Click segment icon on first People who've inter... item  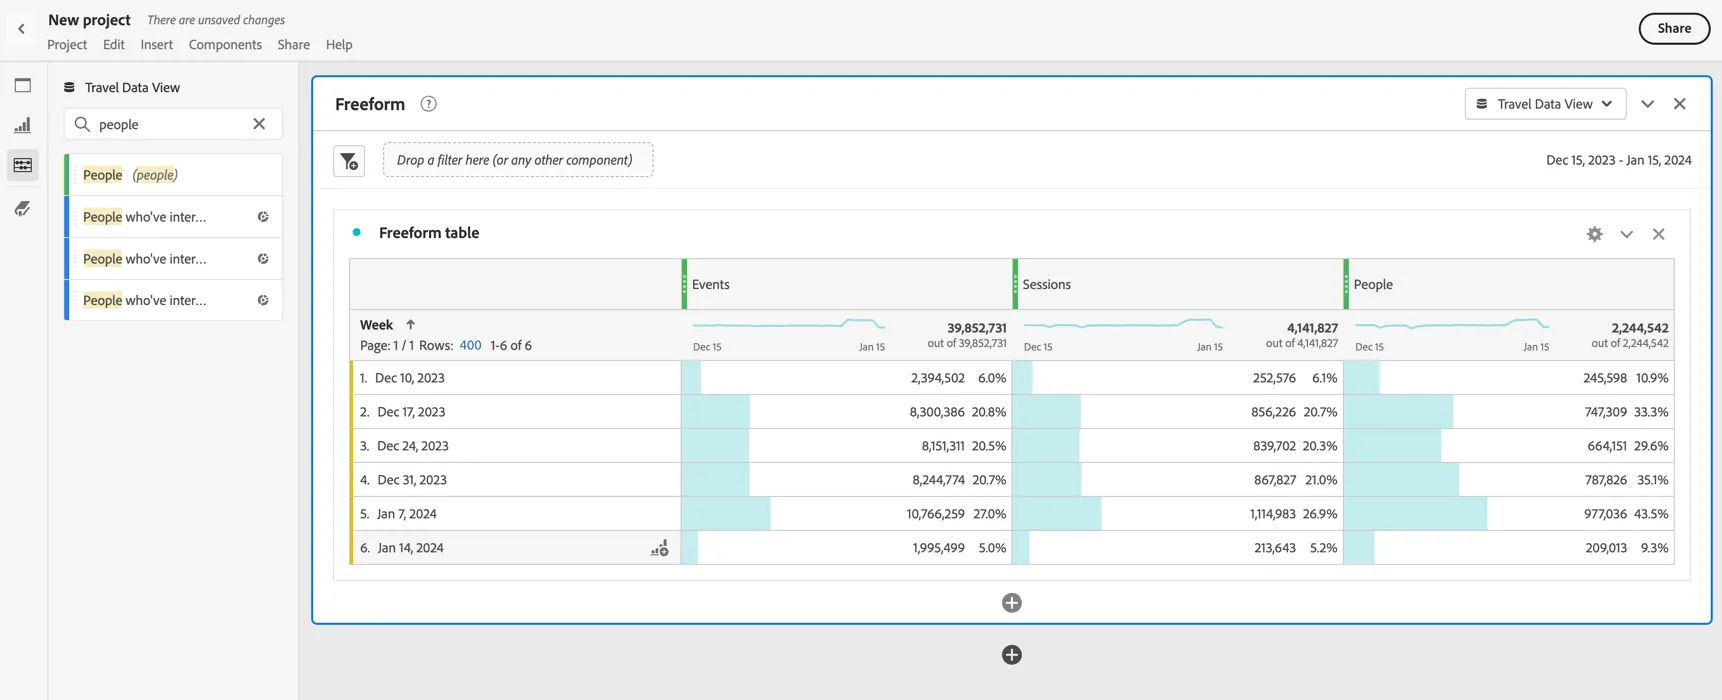click(263, 217)
